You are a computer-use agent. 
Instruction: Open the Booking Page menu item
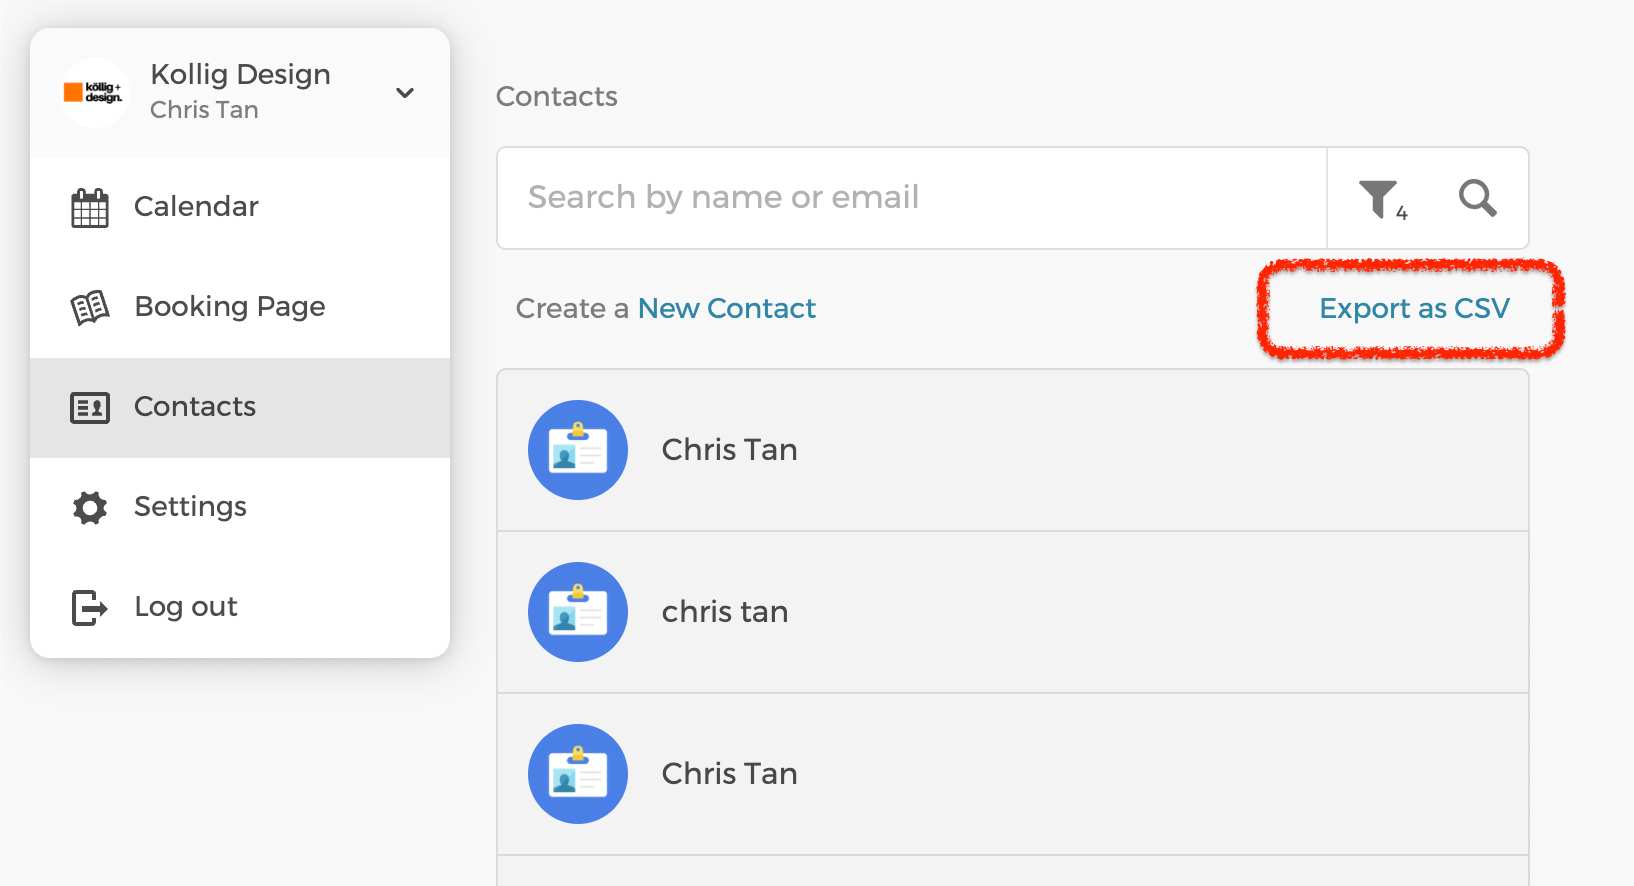[x=240, y=307]
